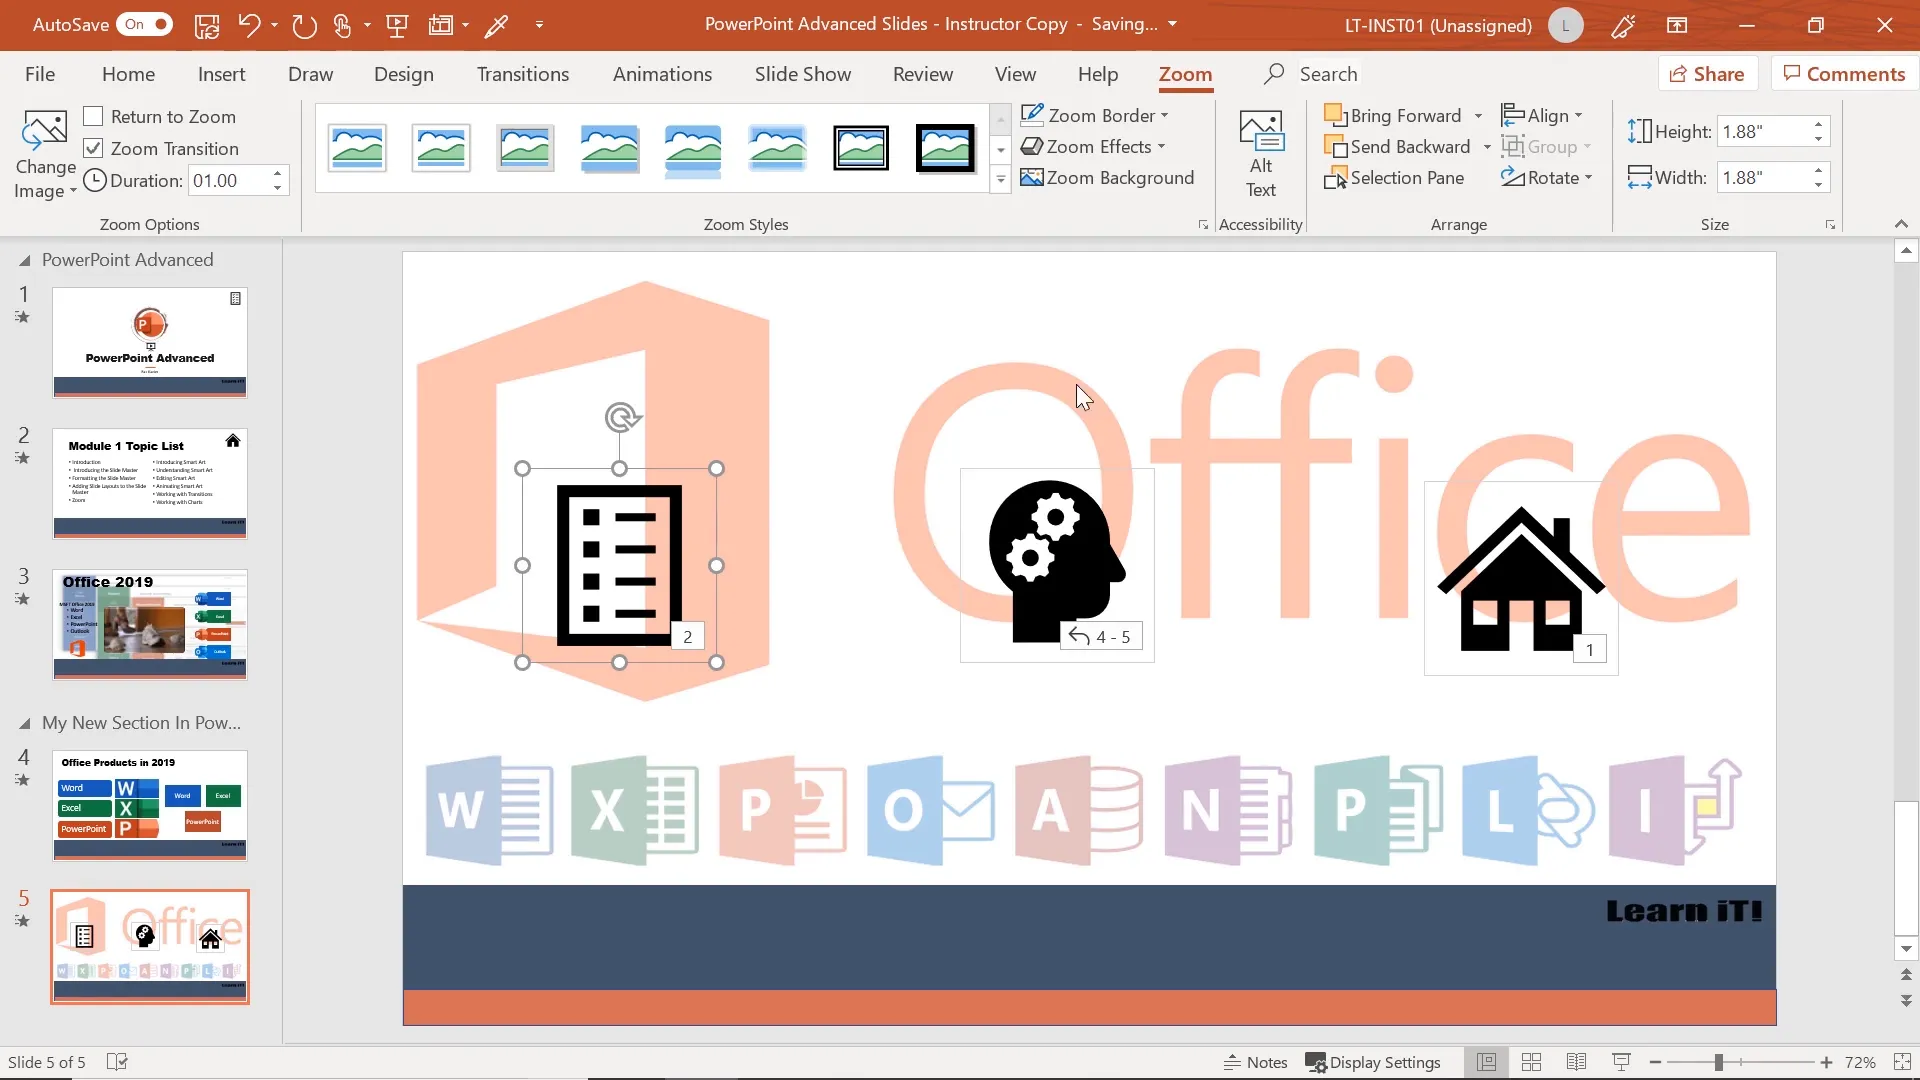1920x1080 pixels.
Task: Open the File tab
Action: [x=40, y=74]
